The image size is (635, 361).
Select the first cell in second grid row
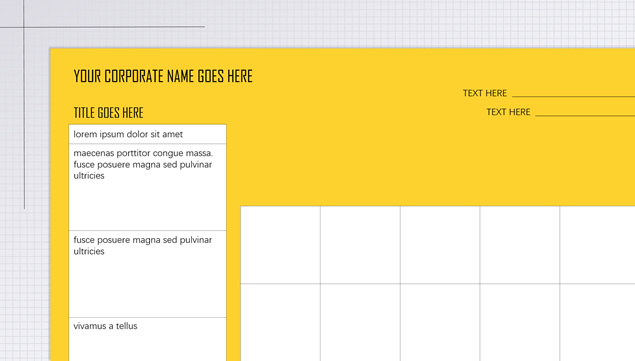point(280,323)
